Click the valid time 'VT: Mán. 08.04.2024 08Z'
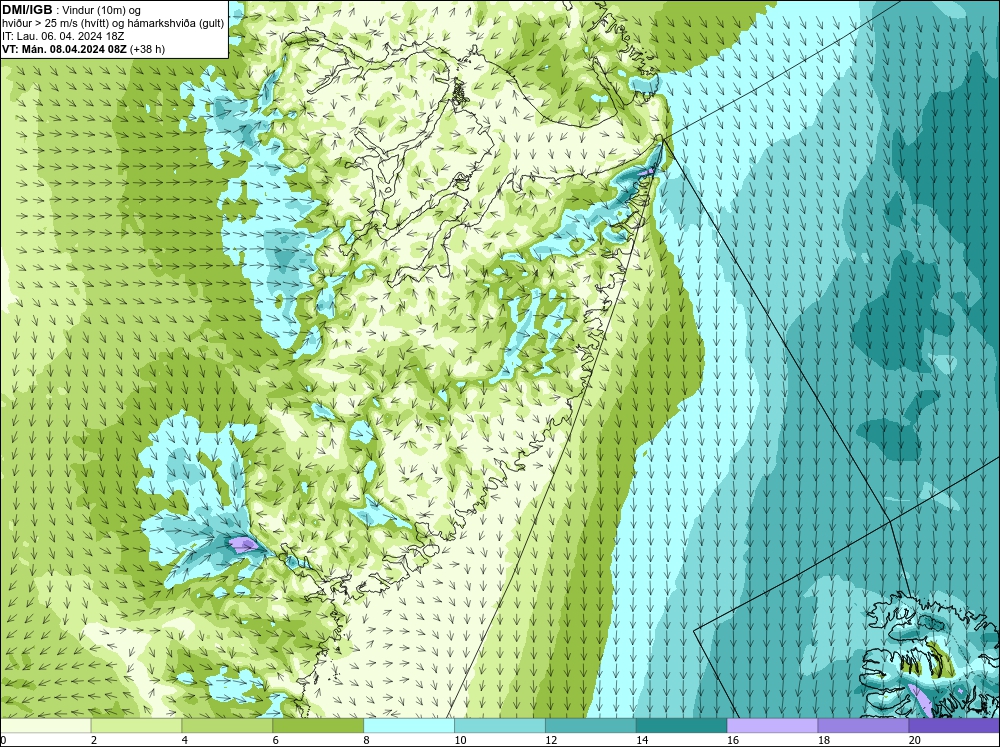 (x=64, y=48)
